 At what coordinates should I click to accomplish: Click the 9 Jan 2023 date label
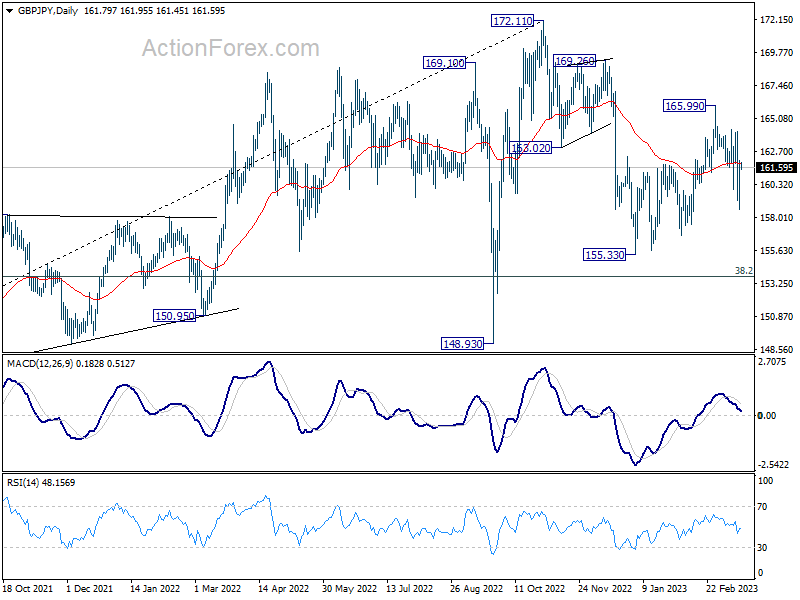pyautogui.click(x=665, y=588)
